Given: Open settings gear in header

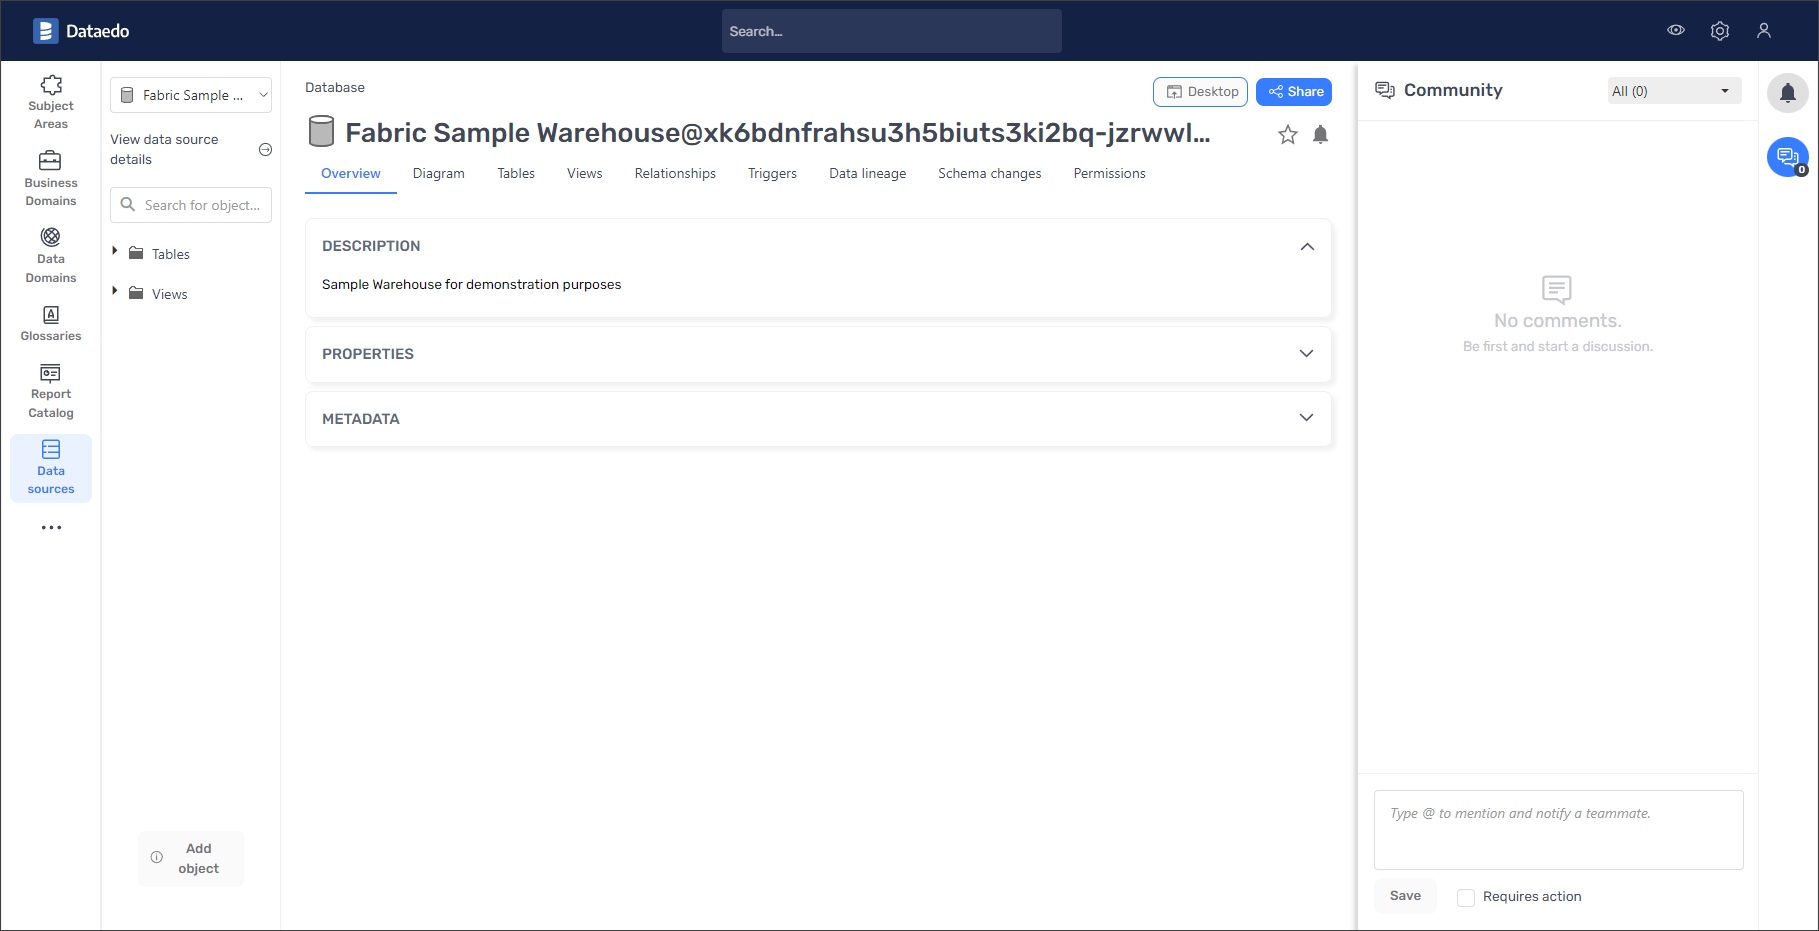Looking at the screenshot, I should [x=1720, y=31].
